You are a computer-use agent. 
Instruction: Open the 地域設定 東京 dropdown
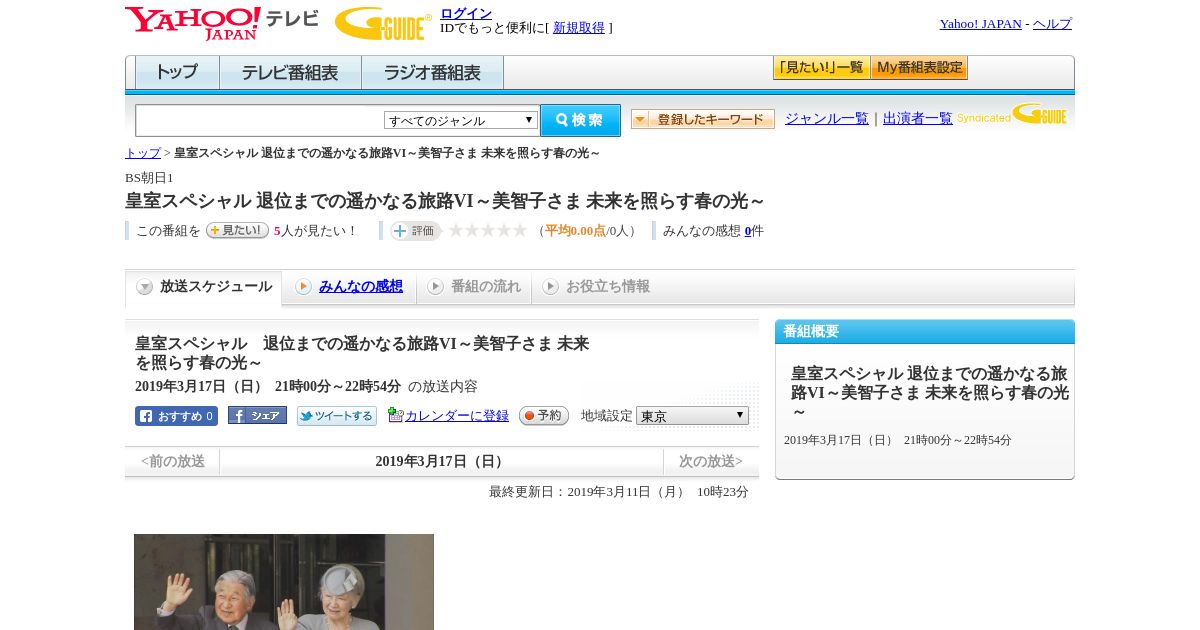692,415
